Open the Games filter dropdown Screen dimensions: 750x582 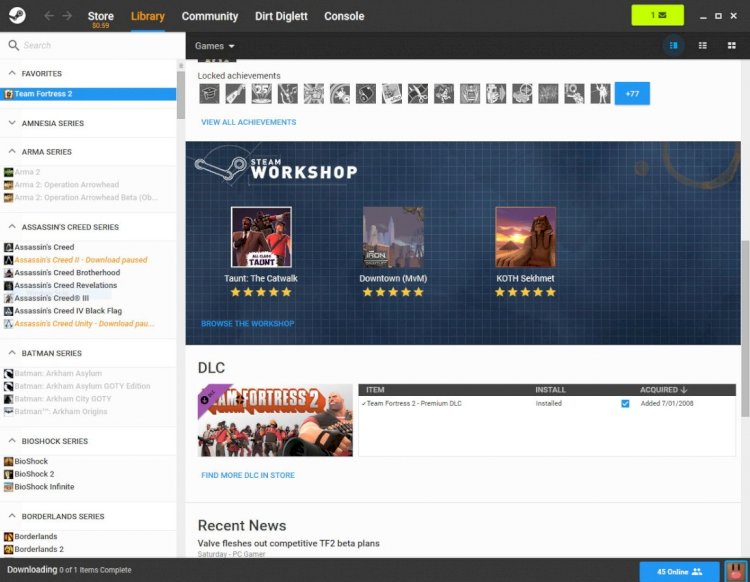(214, 46)
